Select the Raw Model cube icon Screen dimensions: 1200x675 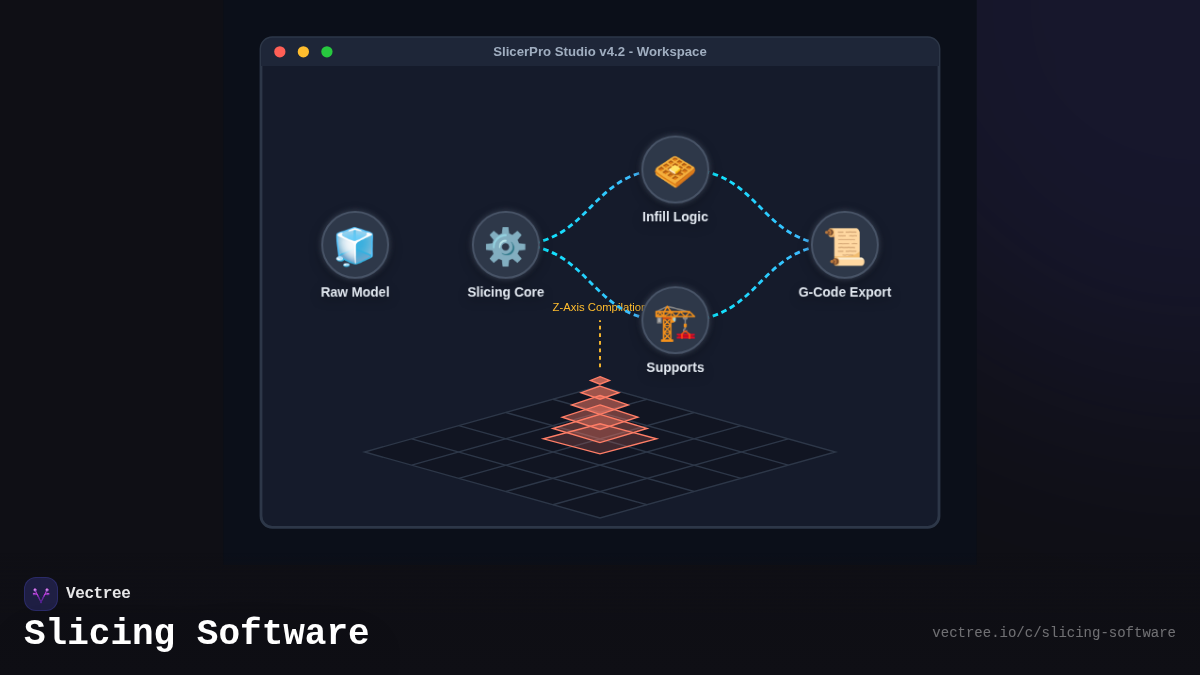point(355,243)
